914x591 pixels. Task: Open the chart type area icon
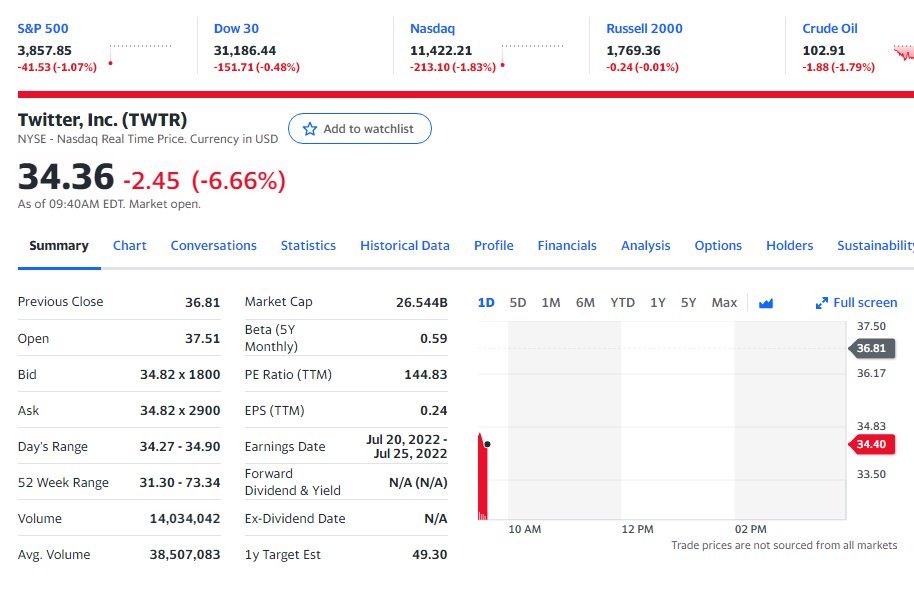coord(766,303)
